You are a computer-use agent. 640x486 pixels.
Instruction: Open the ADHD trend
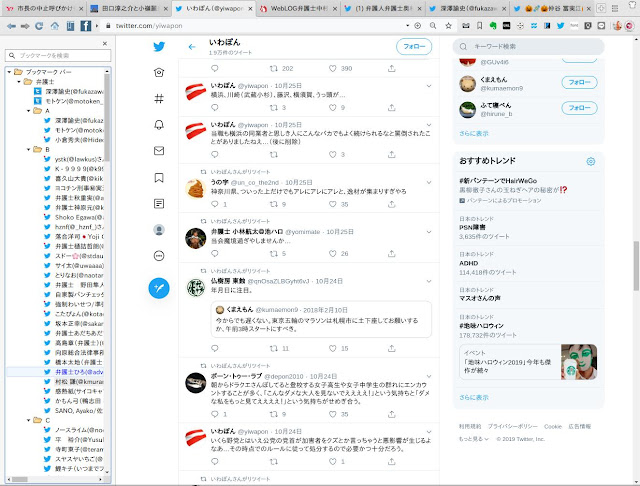528,264
